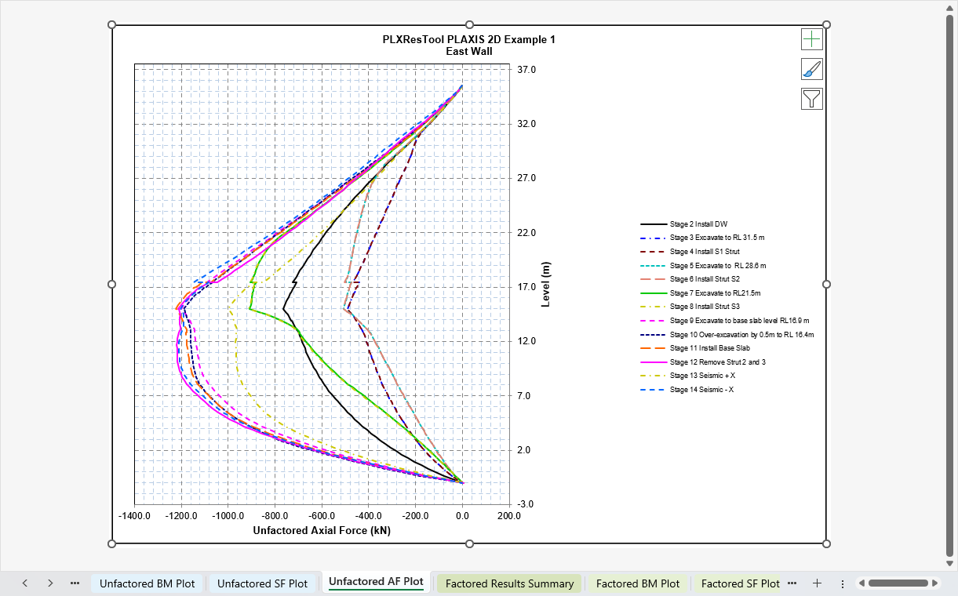Viewport: 958px width, 596px height.
Task: Select the Unfactored Axial Force axis title
Action: (321, 531)
